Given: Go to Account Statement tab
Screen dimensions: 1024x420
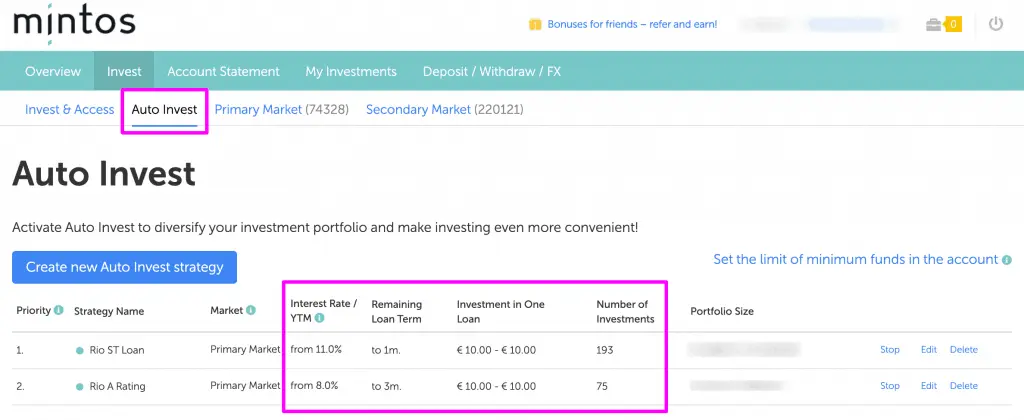Looking at the screenshot, I should [223, 72].
